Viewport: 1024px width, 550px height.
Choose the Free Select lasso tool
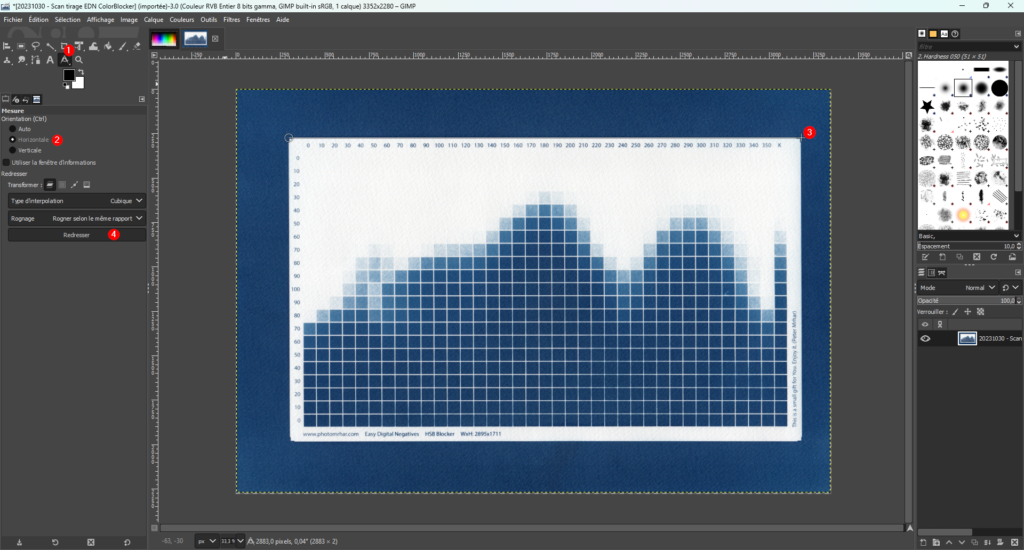click(x=36, y=46)
